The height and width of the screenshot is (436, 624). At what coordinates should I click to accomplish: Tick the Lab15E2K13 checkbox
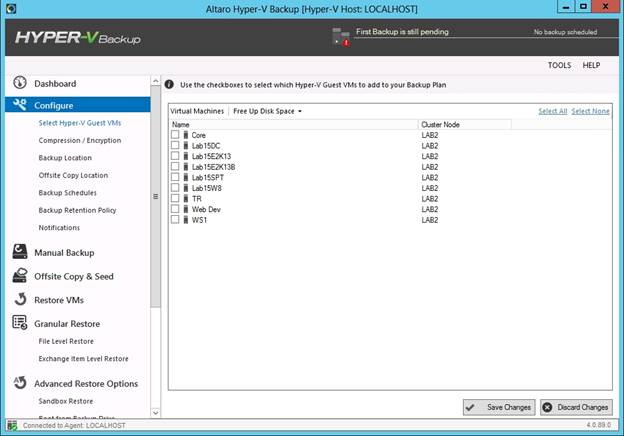coord(175,156)
